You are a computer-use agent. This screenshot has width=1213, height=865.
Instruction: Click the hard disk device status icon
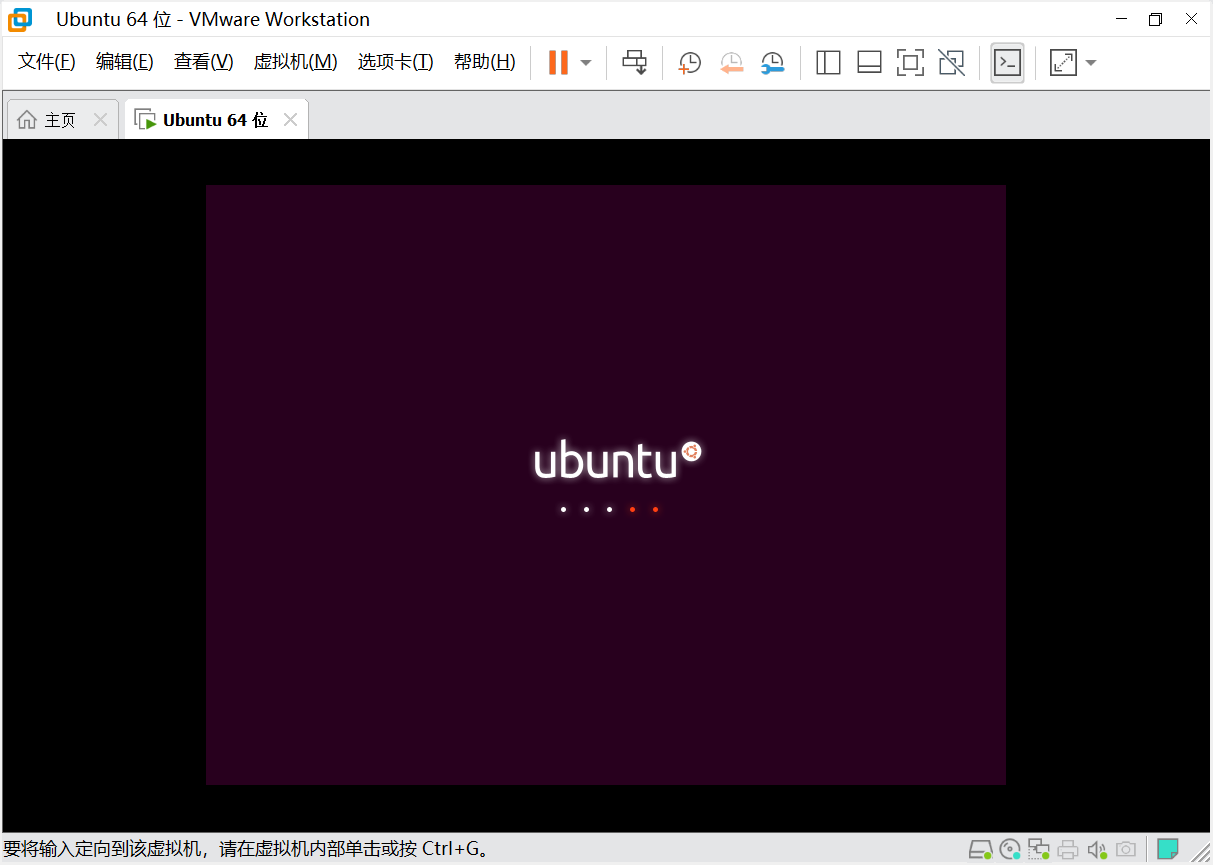coord(980,850)
